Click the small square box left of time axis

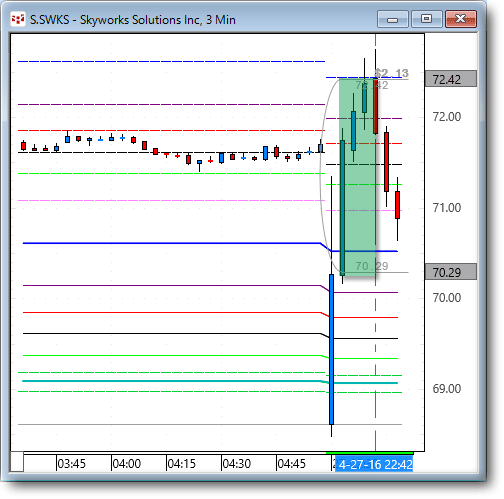point(17,462)
